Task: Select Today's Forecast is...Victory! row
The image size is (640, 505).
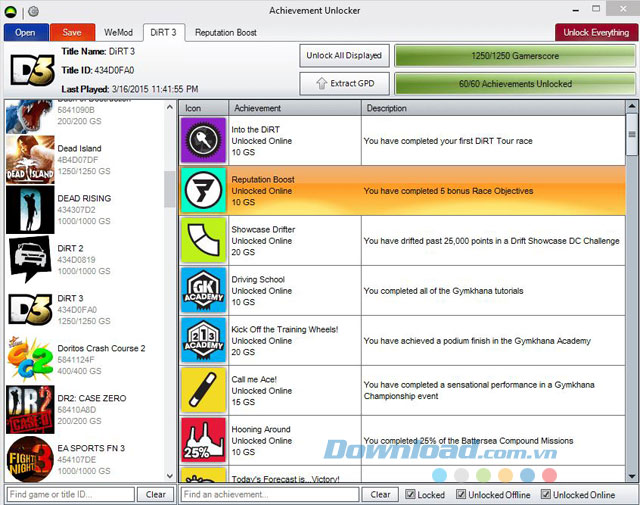Action: (x=402, y=475)
